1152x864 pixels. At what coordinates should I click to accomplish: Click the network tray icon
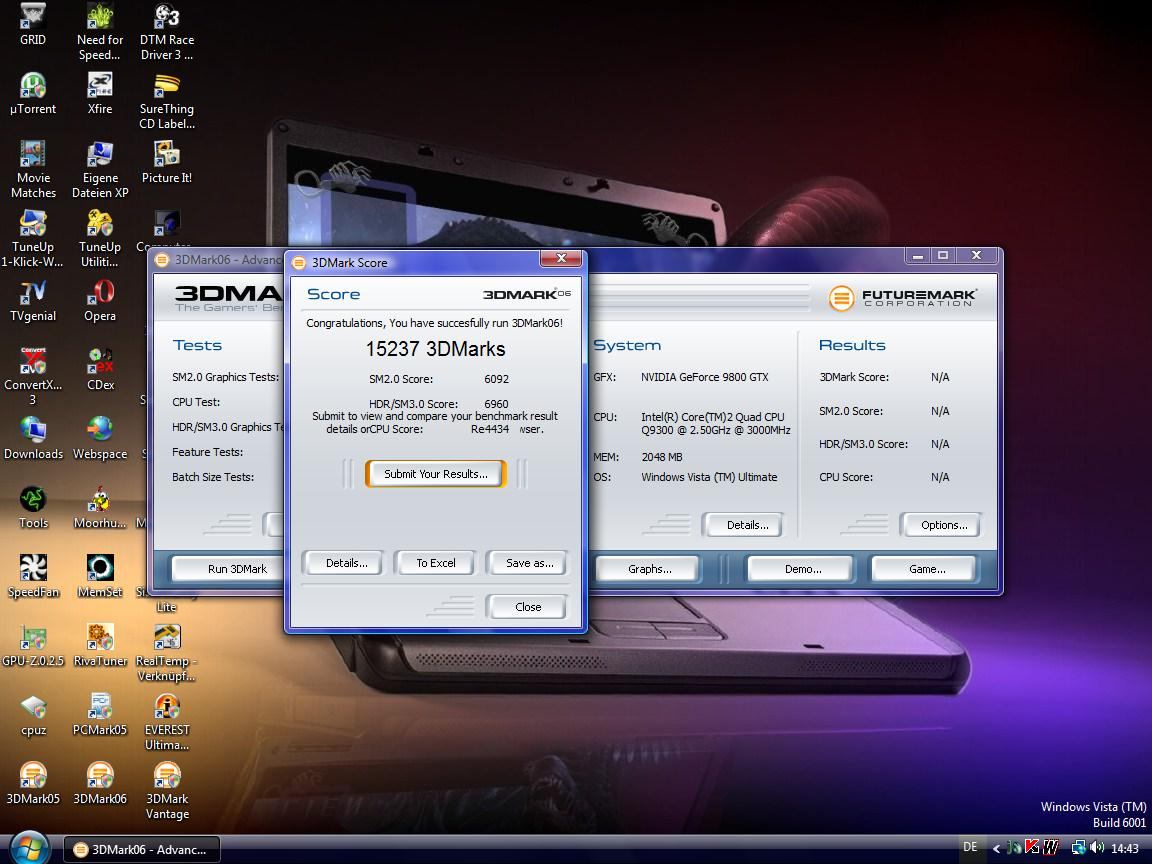pyautogui.click(x=1079, y=848)
